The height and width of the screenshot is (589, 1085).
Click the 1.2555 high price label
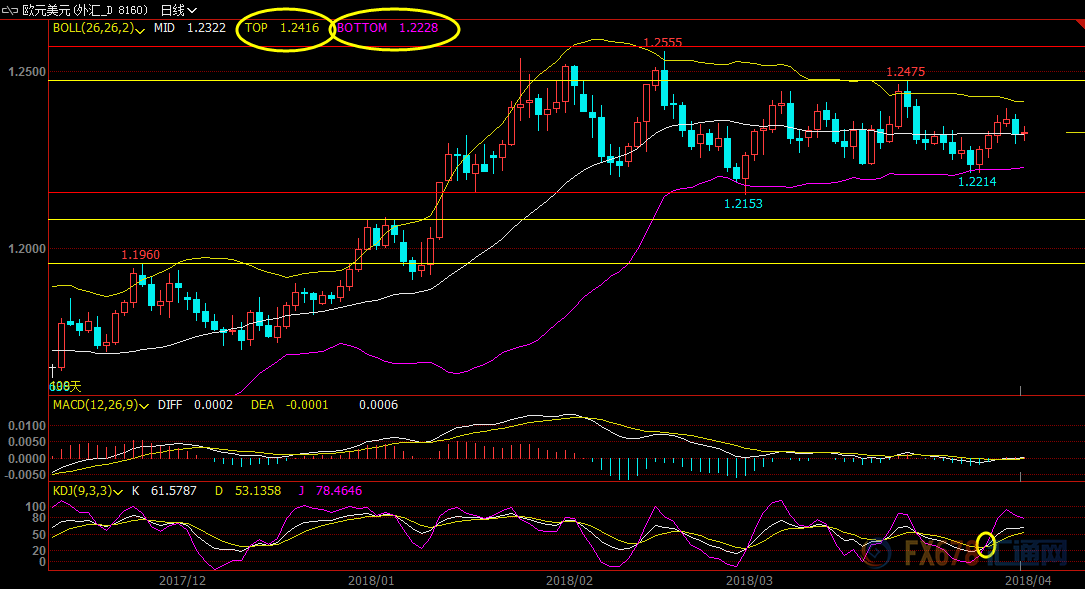pyautogui.click(x=662, y=43)
